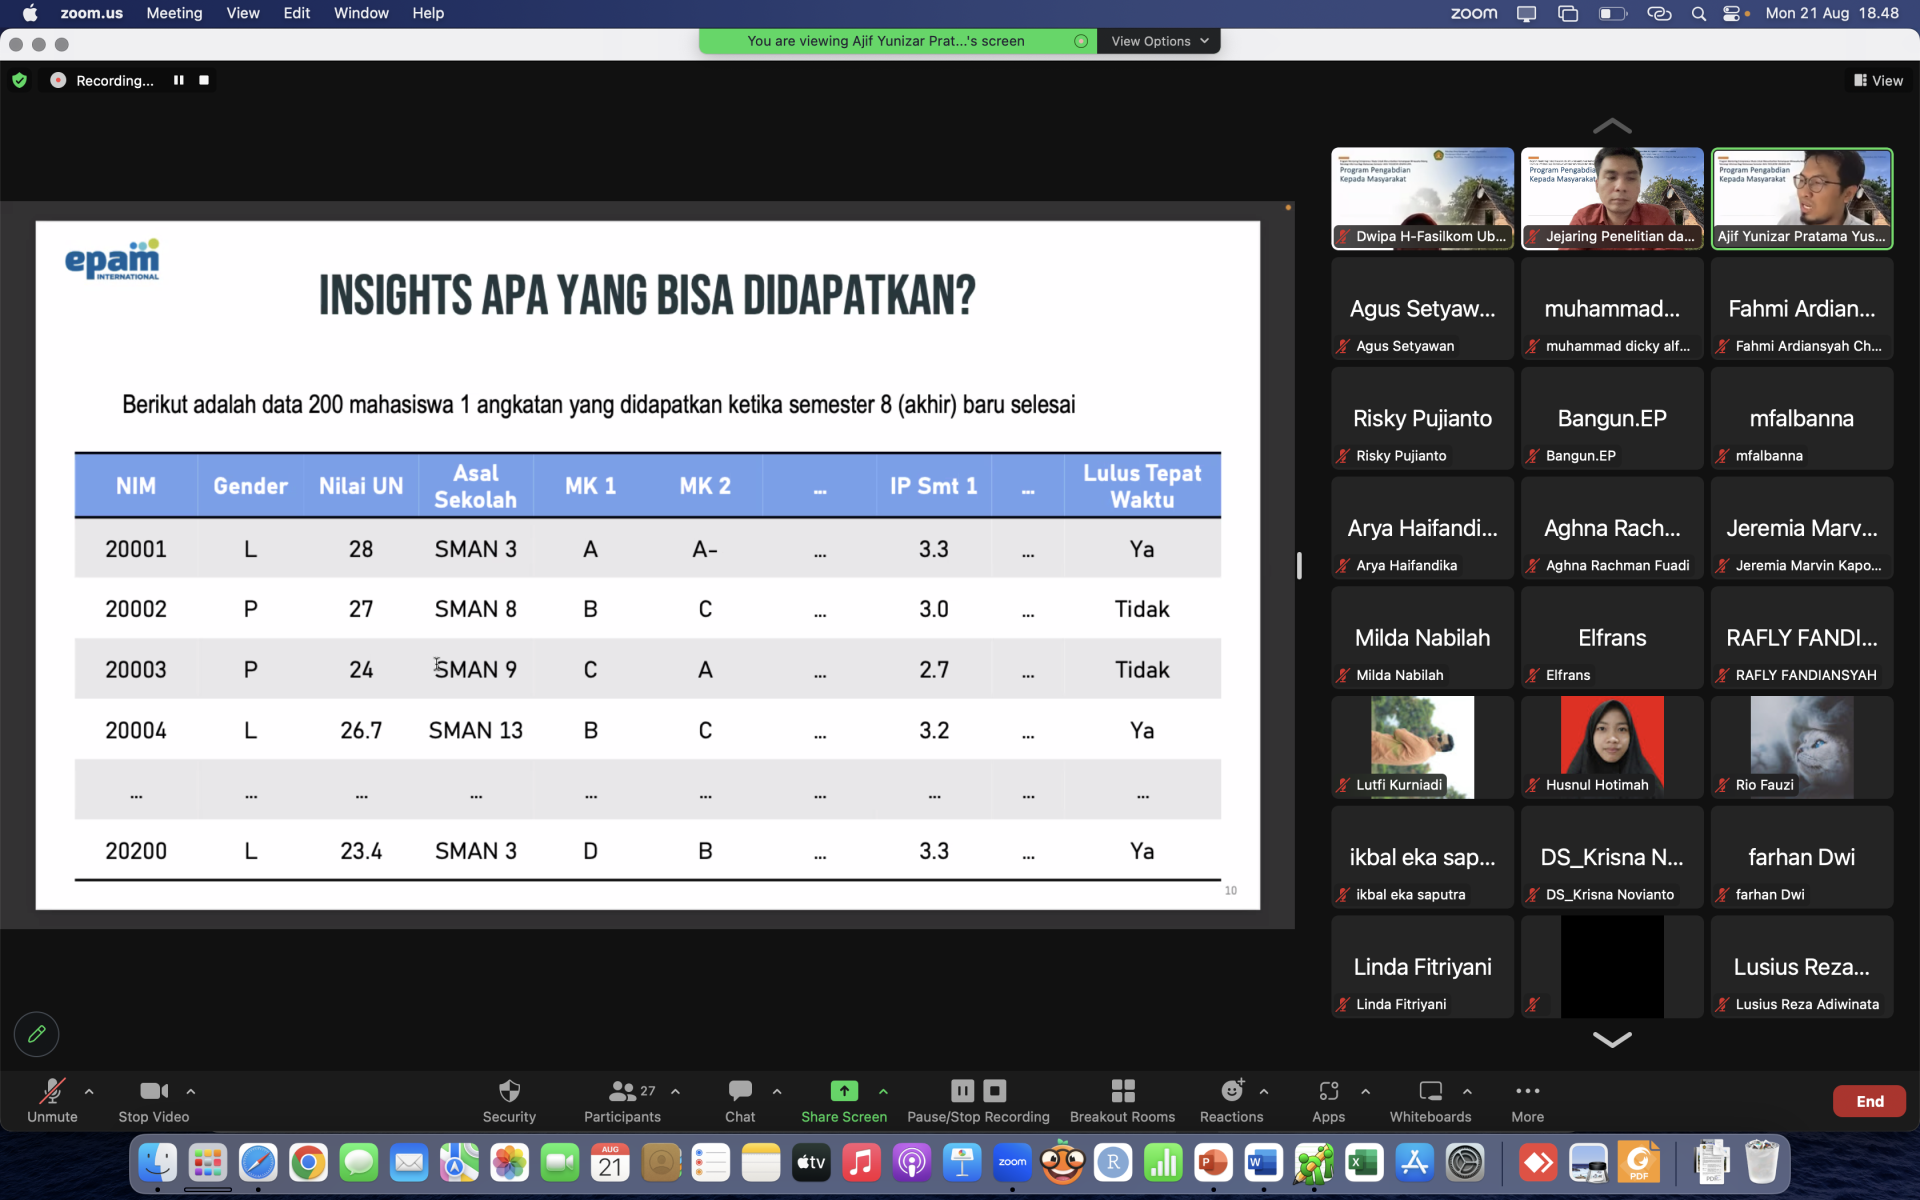This screenshot has width=1920, height=1200.
Task: Open the Participants panel
Action: (x=622, y=1100)
